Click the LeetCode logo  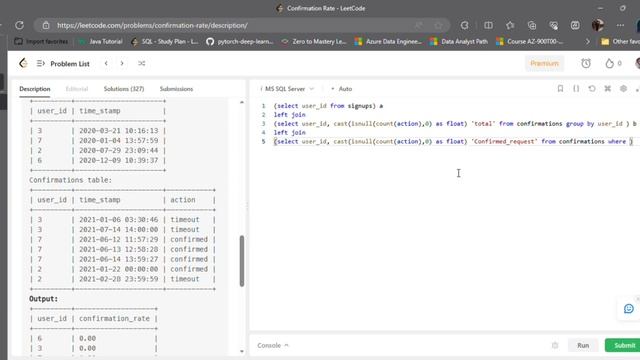[23, 63]
